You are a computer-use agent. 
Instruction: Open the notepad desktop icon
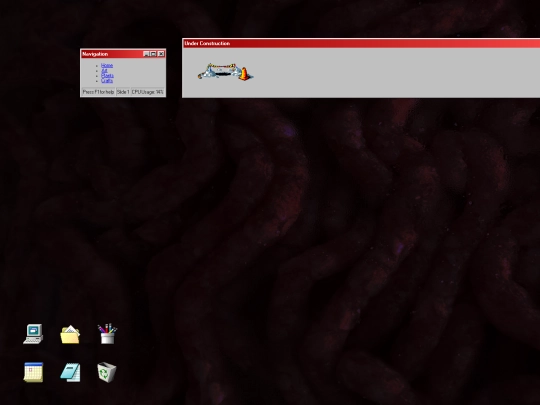click(71, 372)
